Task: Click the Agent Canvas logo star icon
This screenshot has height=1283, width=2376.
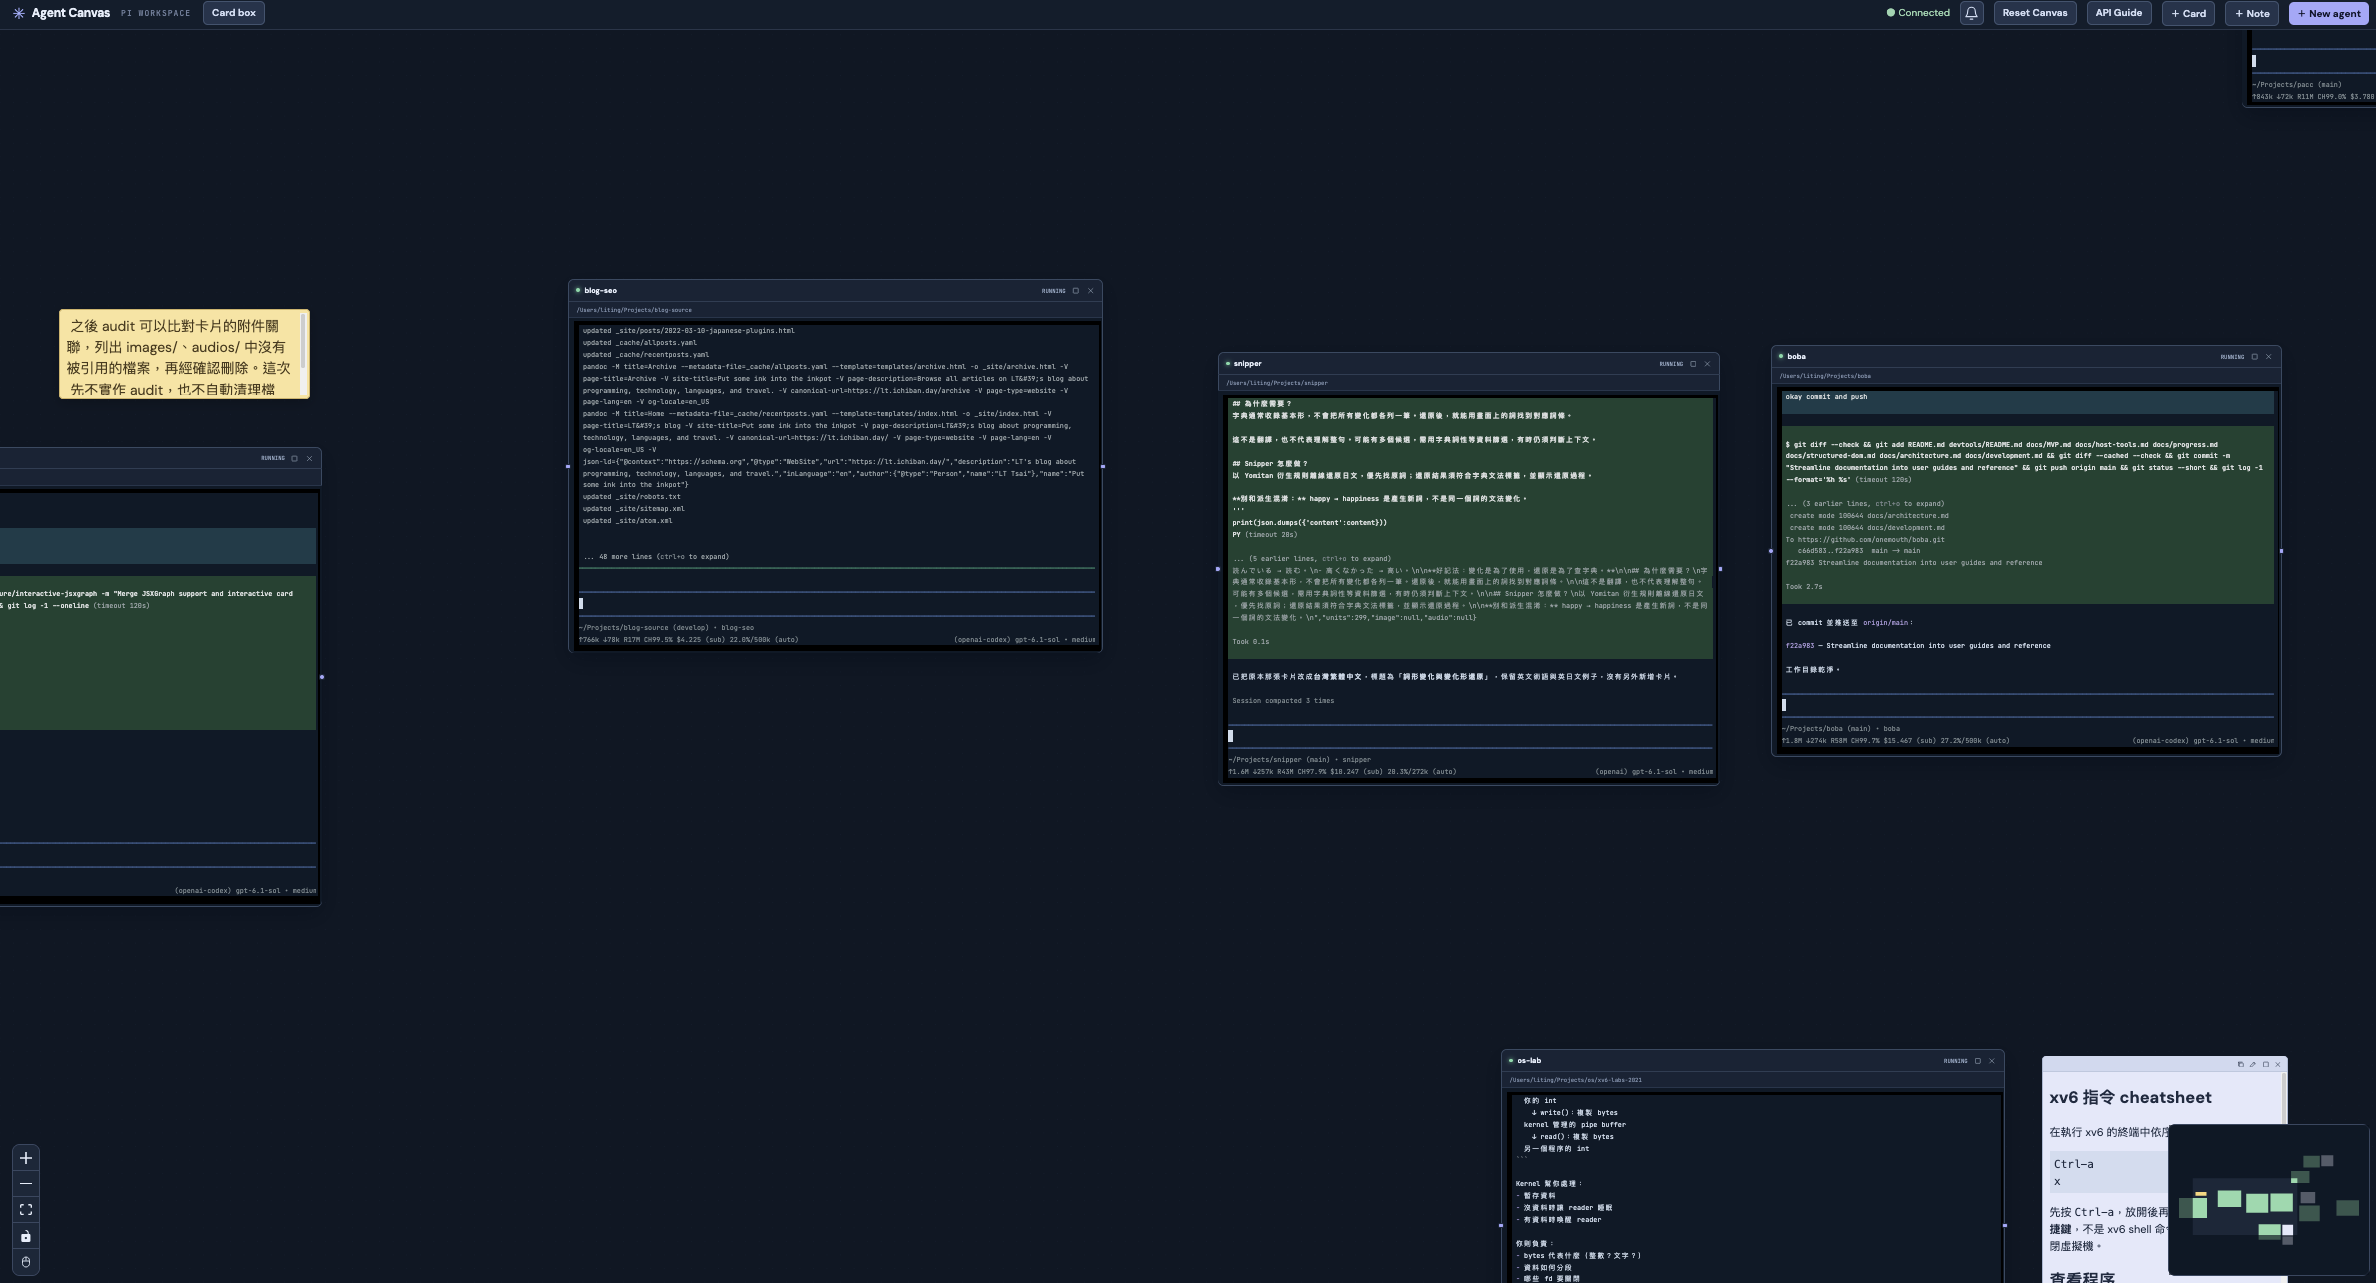Action: coord(18,13)
